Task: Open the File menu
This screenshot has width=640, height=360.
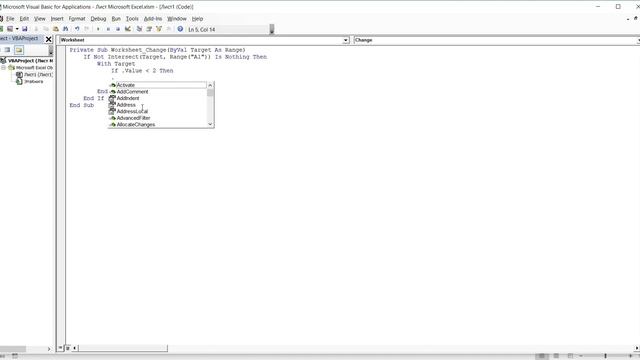Action: [10, 19]
